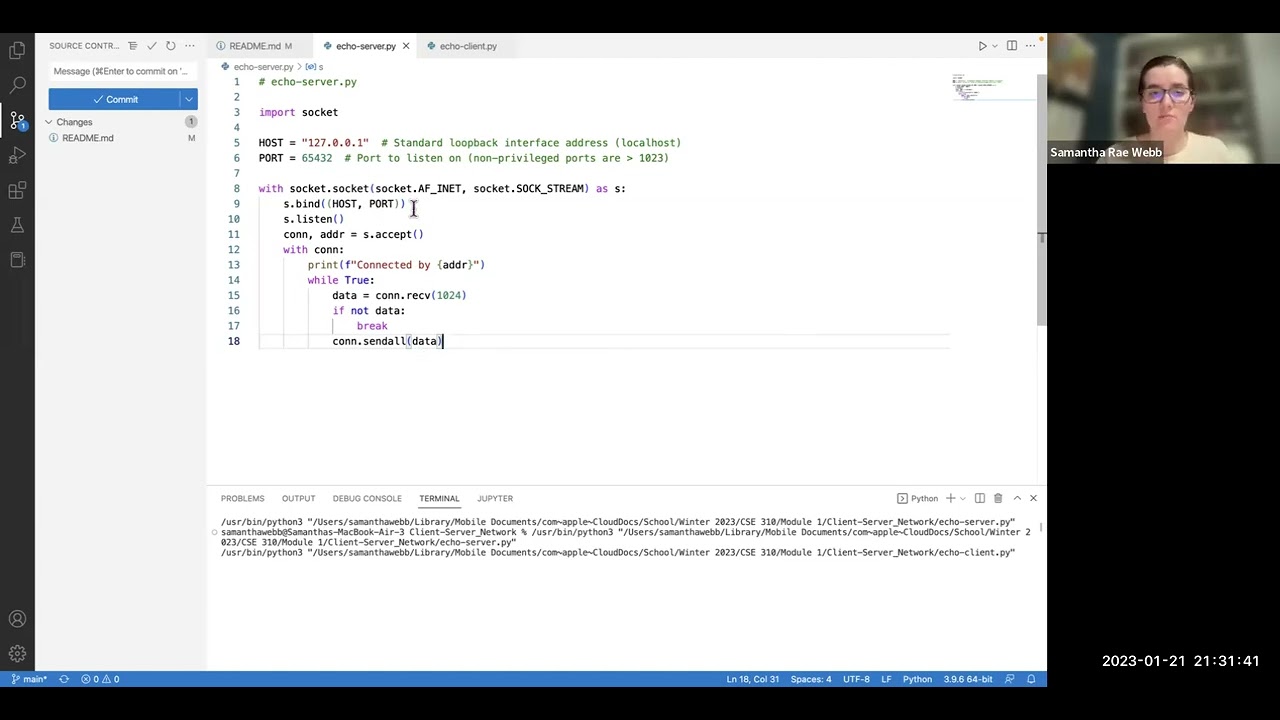Kill terminal with the trash icon
This screenshot has width=1280, height=720.
pyautogui.click(x=997, y=498)
